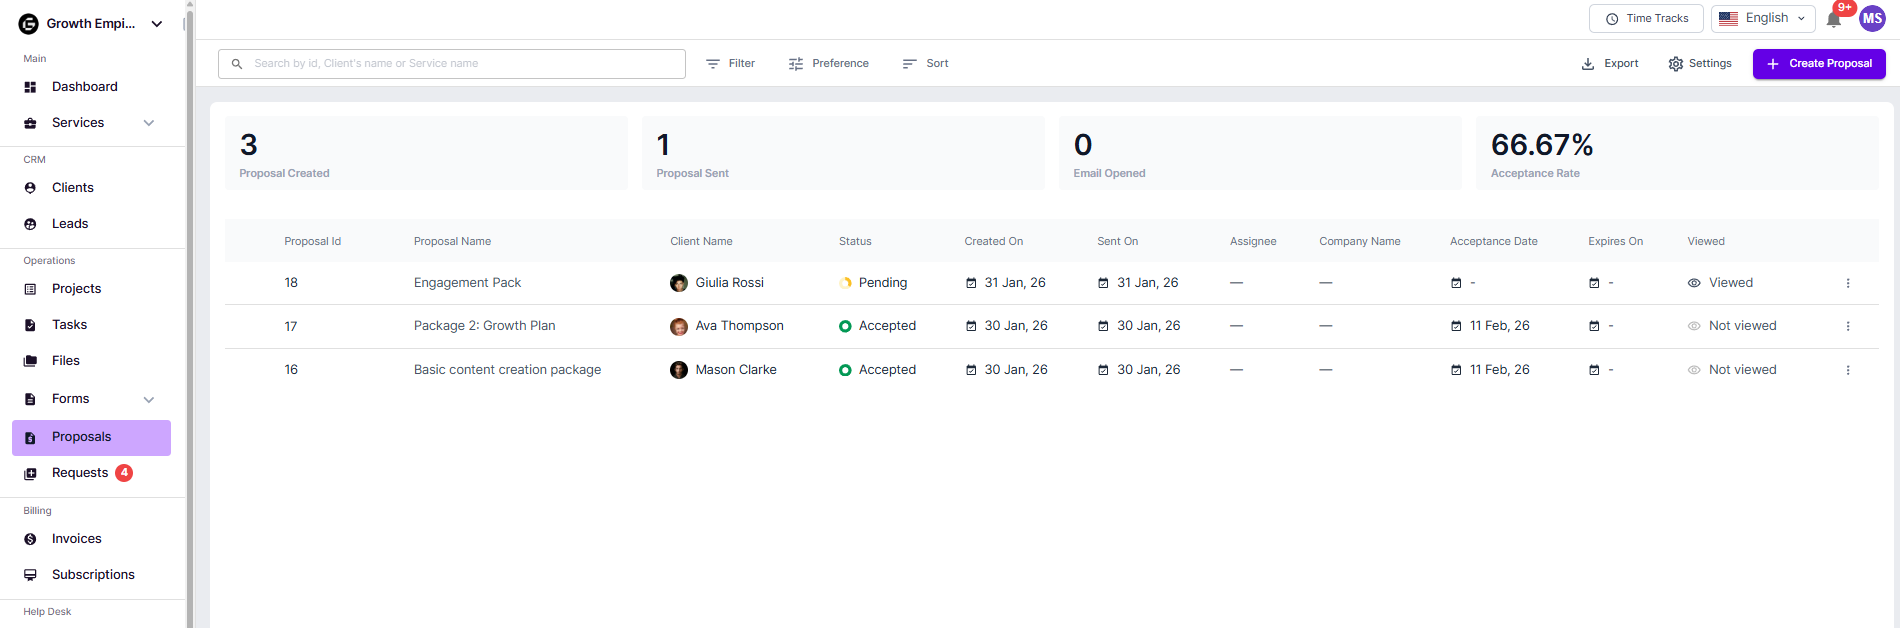
Task: Click the Sort icon
Action: 909,64
